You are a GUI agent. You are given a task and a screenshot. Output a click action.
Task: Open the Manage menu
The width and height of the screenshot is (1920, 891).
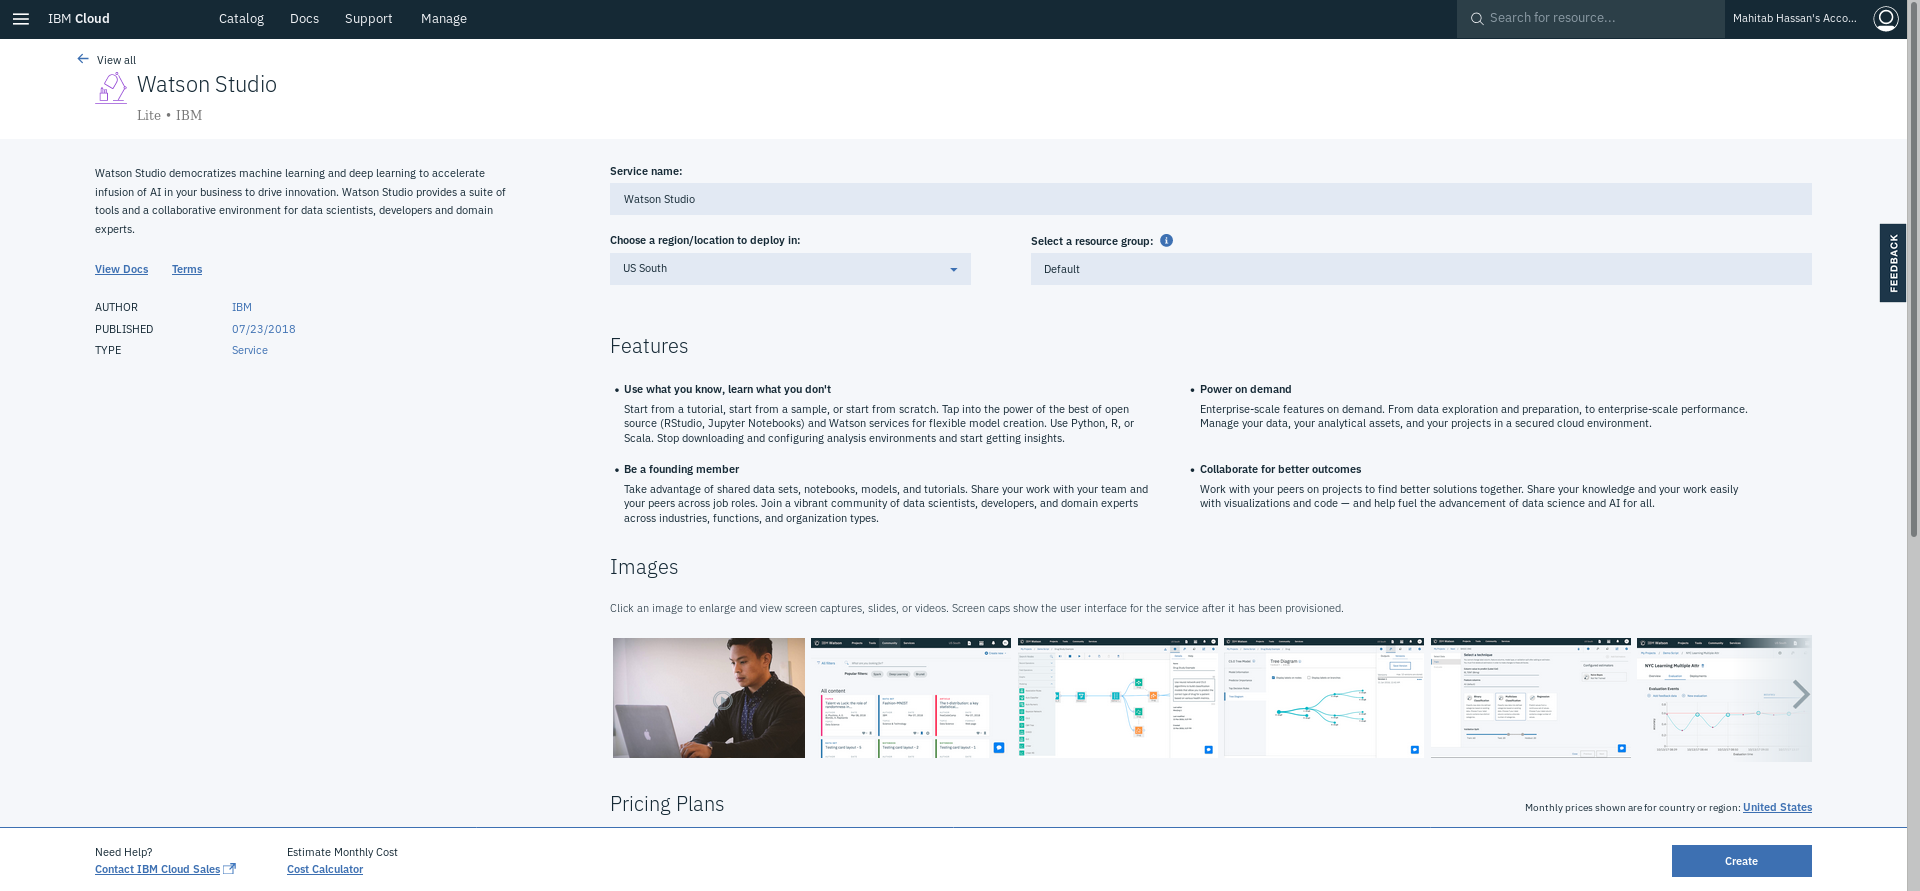(x=443, y=19)
